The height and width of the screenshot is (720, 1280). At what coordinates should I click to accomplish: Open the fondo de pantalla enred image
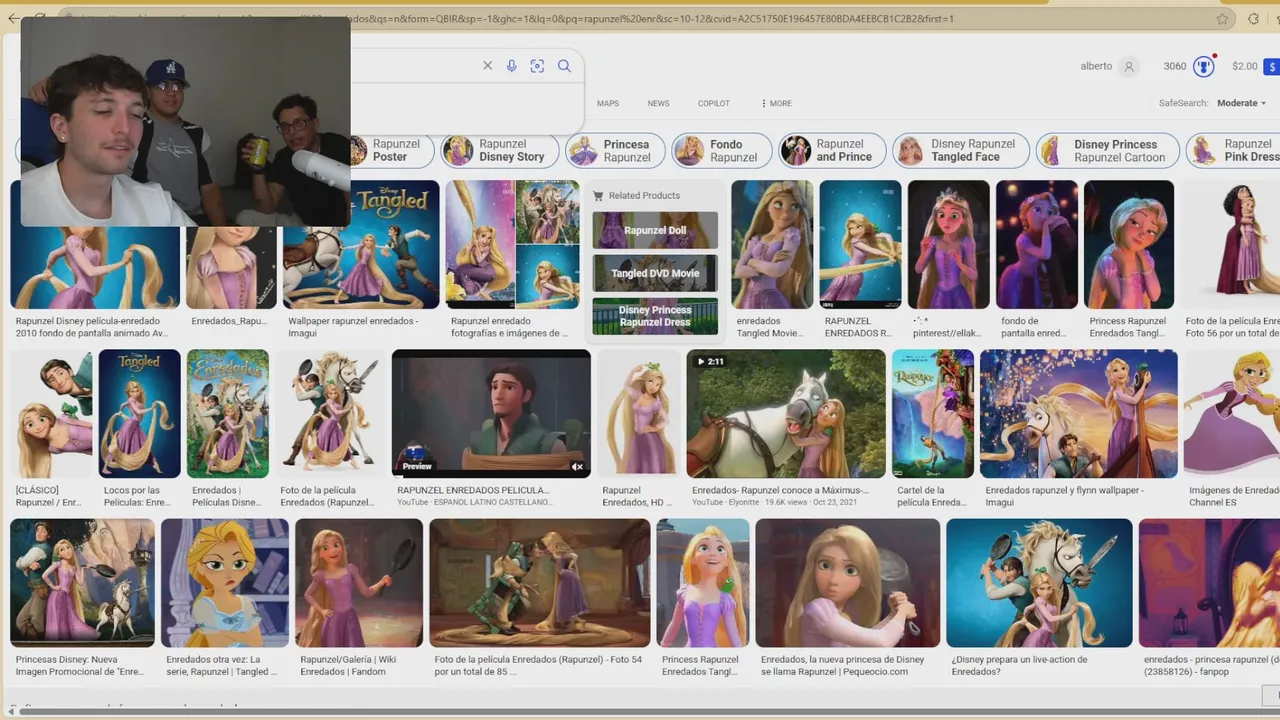click(1037, 245)
